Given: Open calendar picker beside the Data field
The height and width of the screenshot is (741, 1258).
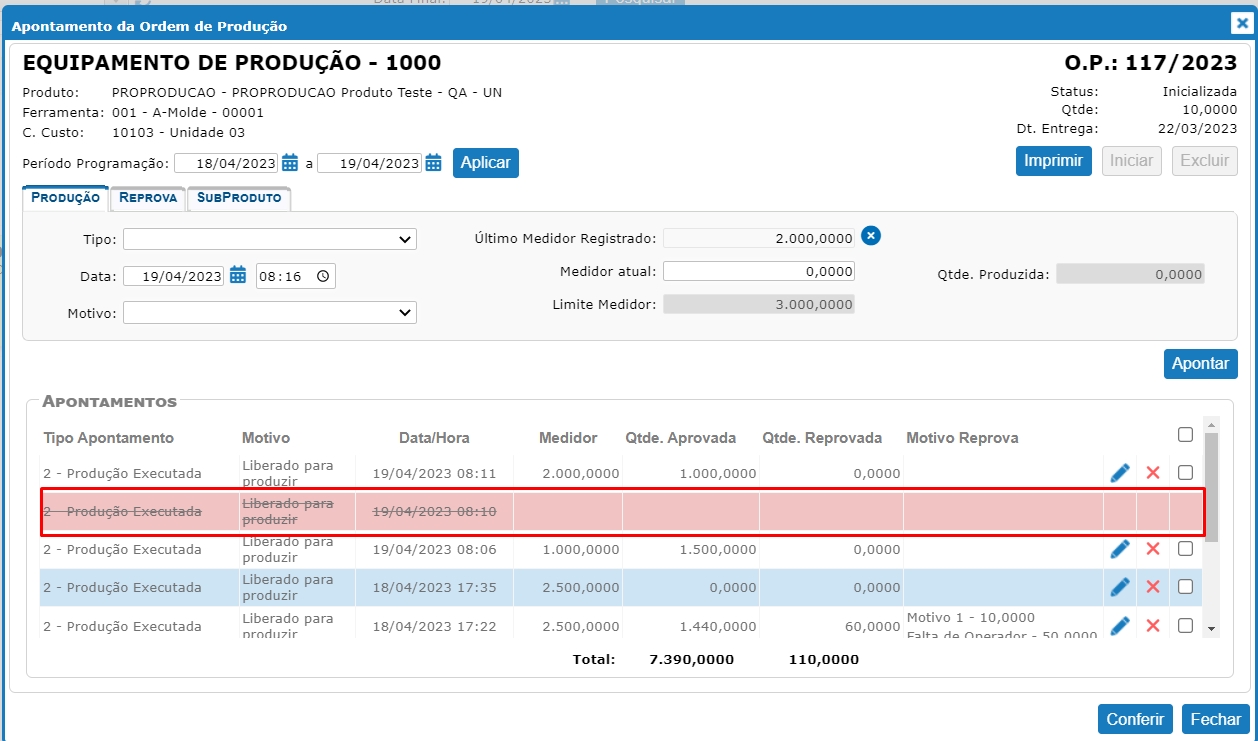Looking at the screenshot, I should (238, 276).
